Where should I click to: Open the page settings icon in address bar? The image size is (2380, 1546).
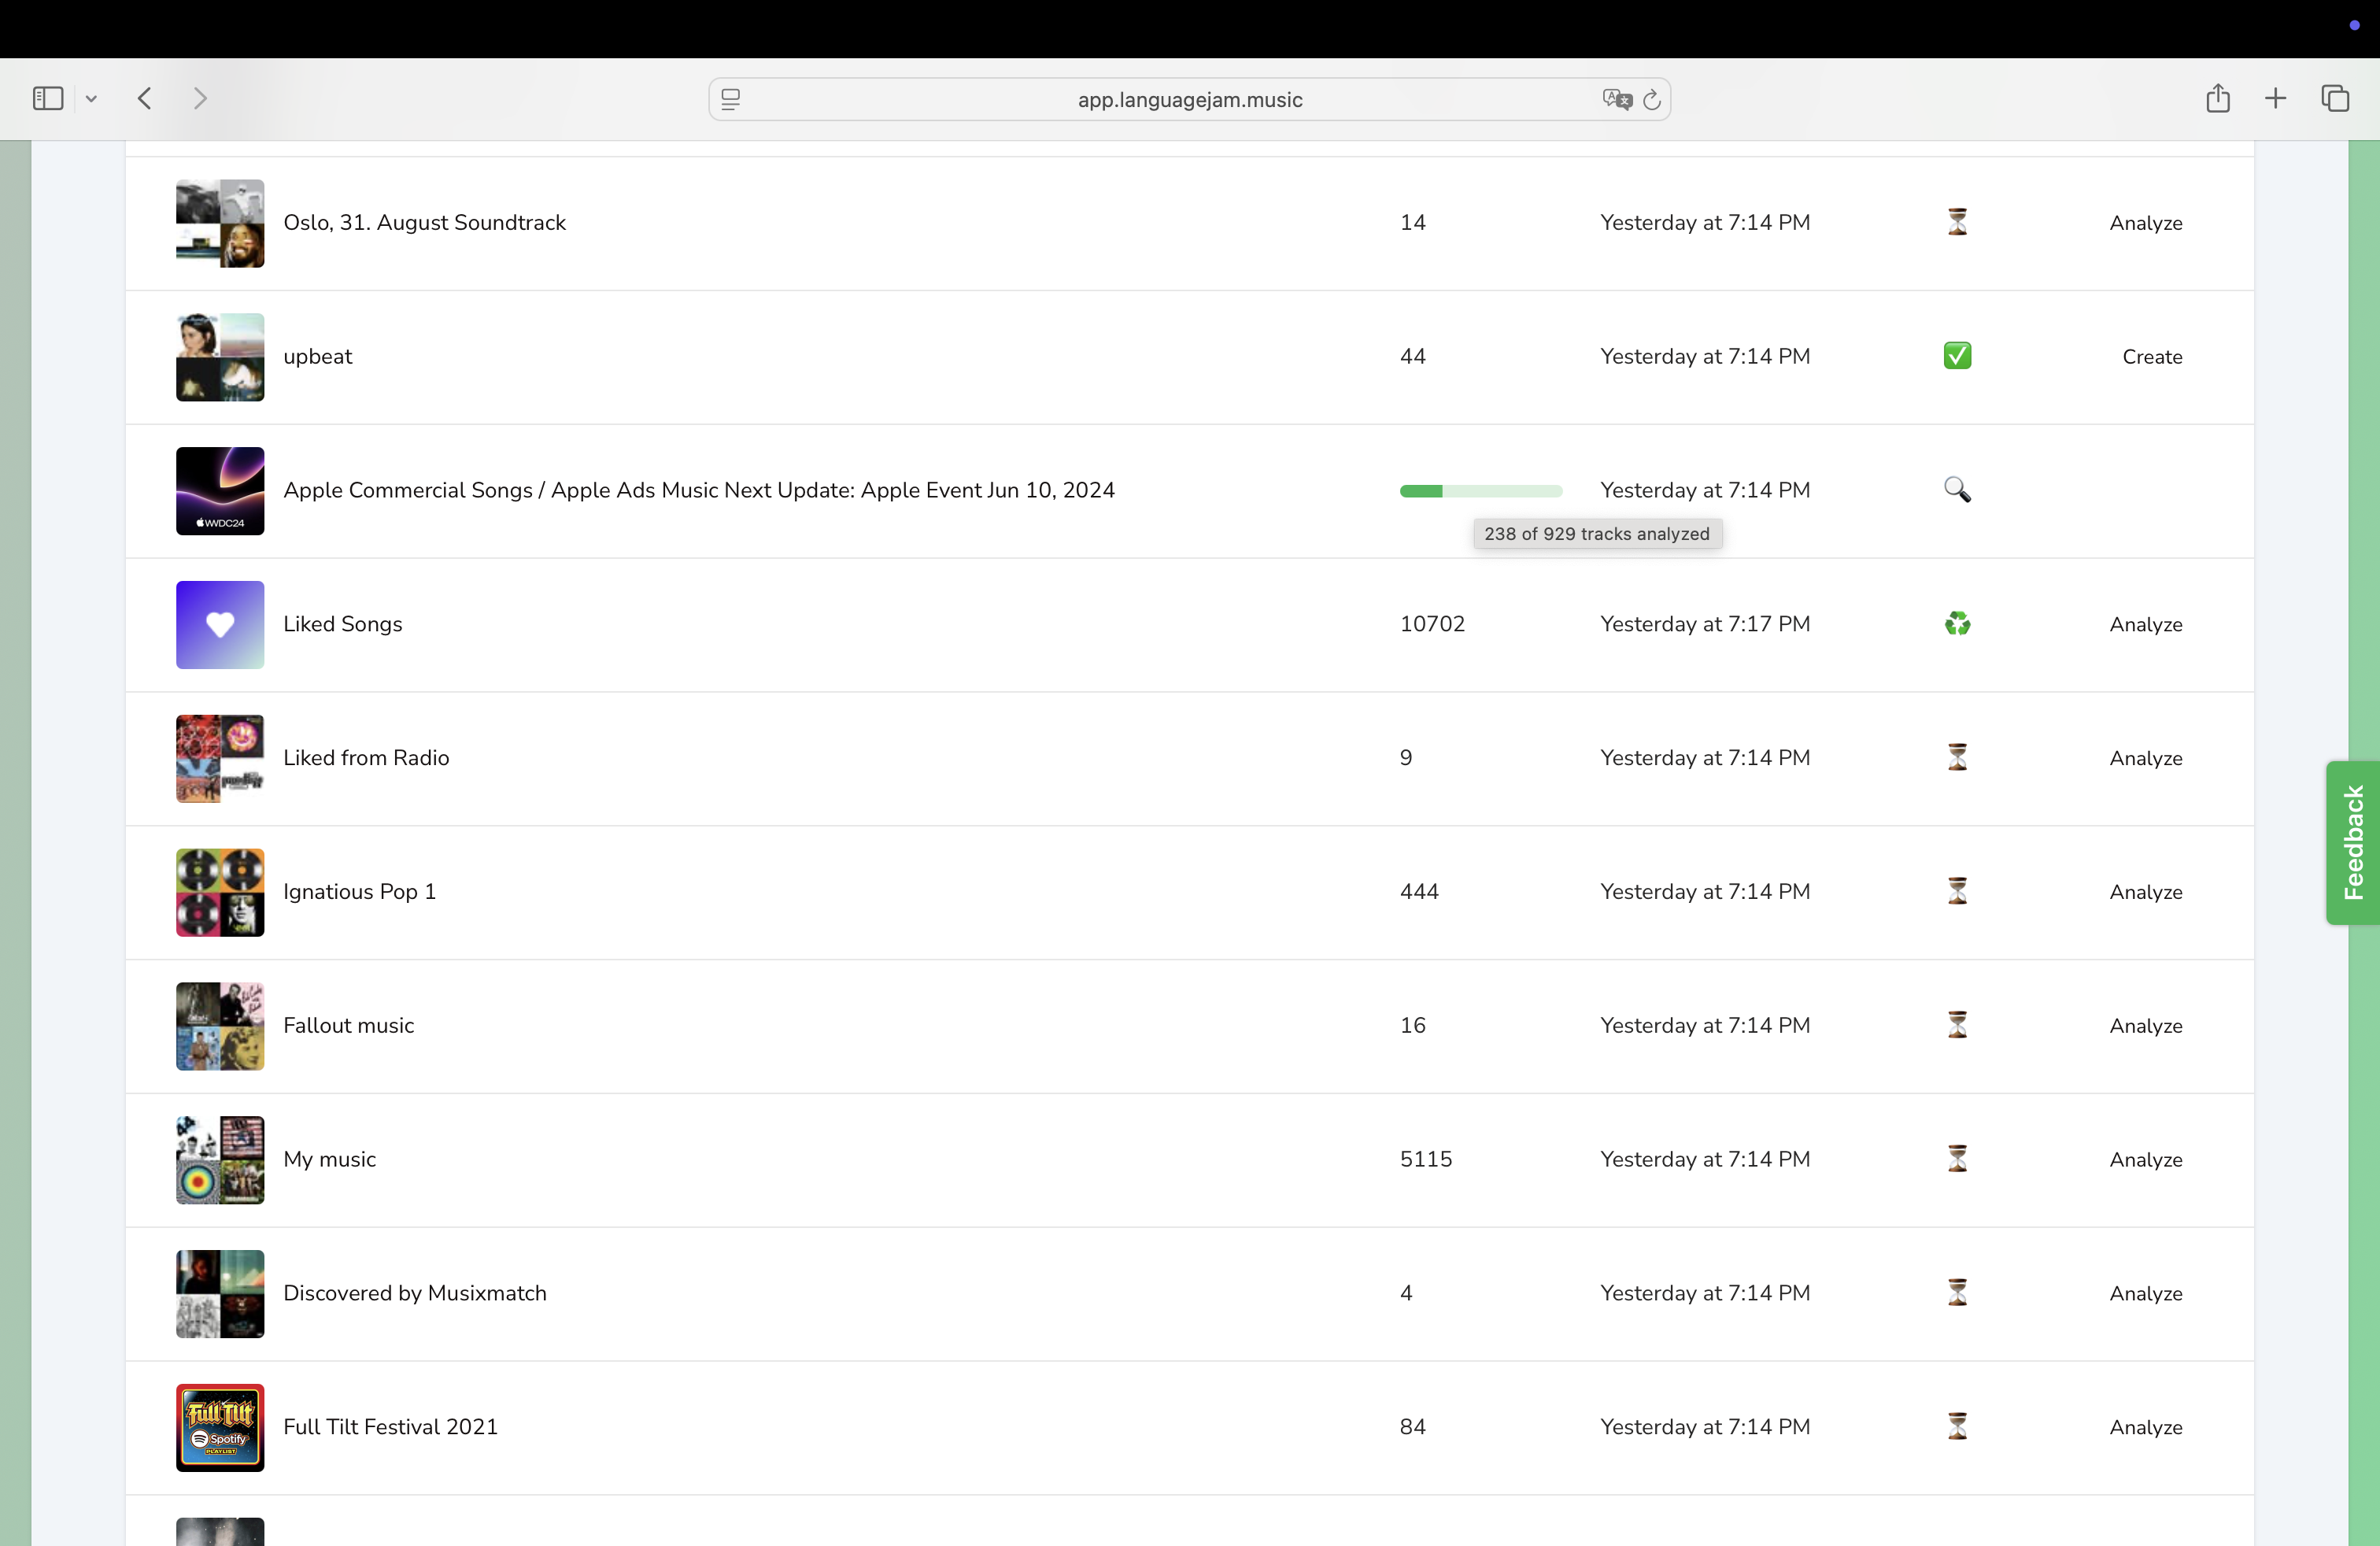point(731,99)
